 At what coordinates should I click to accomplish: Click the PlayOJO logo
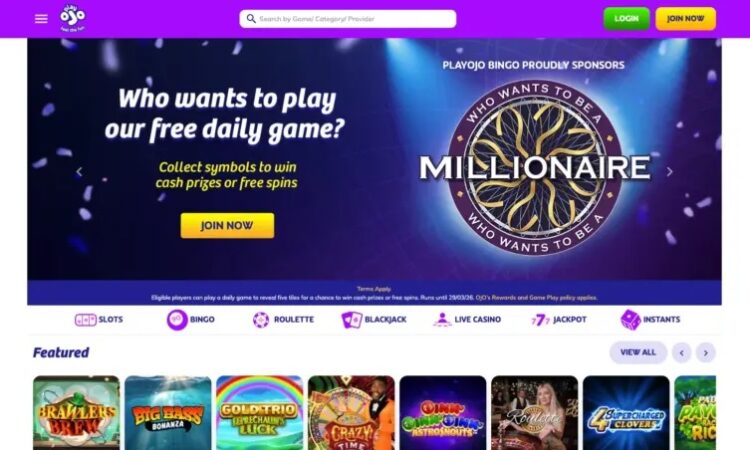click(x=73, y=18)
